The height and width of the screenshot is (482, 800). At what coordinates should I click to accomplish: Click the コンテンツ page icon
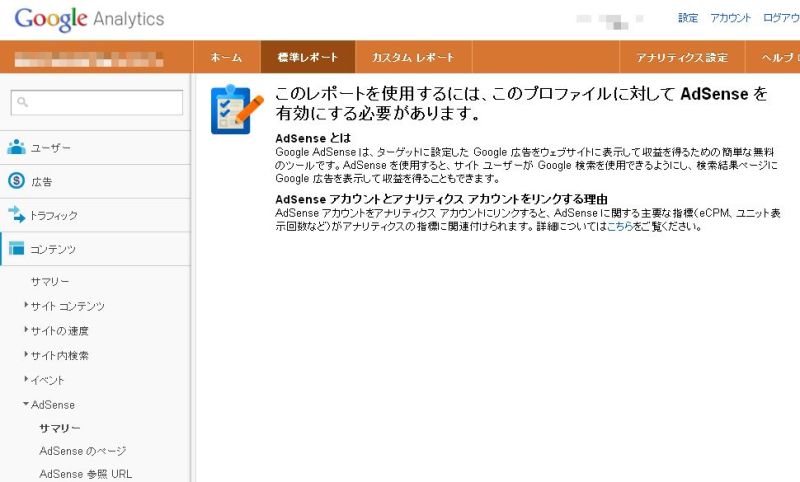pyautogui.click(x=16, y=248)
